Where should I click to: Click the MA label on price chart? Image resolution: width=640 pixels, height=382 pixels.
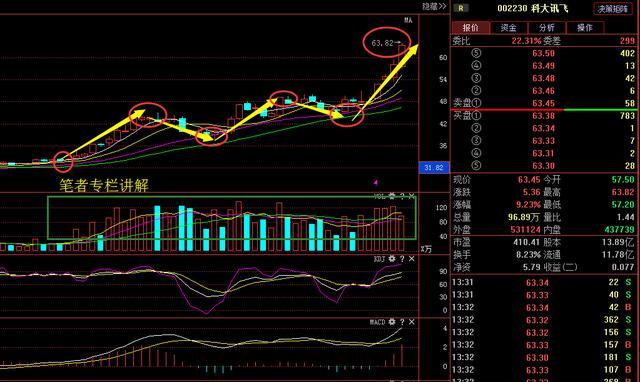click(408, 20)
